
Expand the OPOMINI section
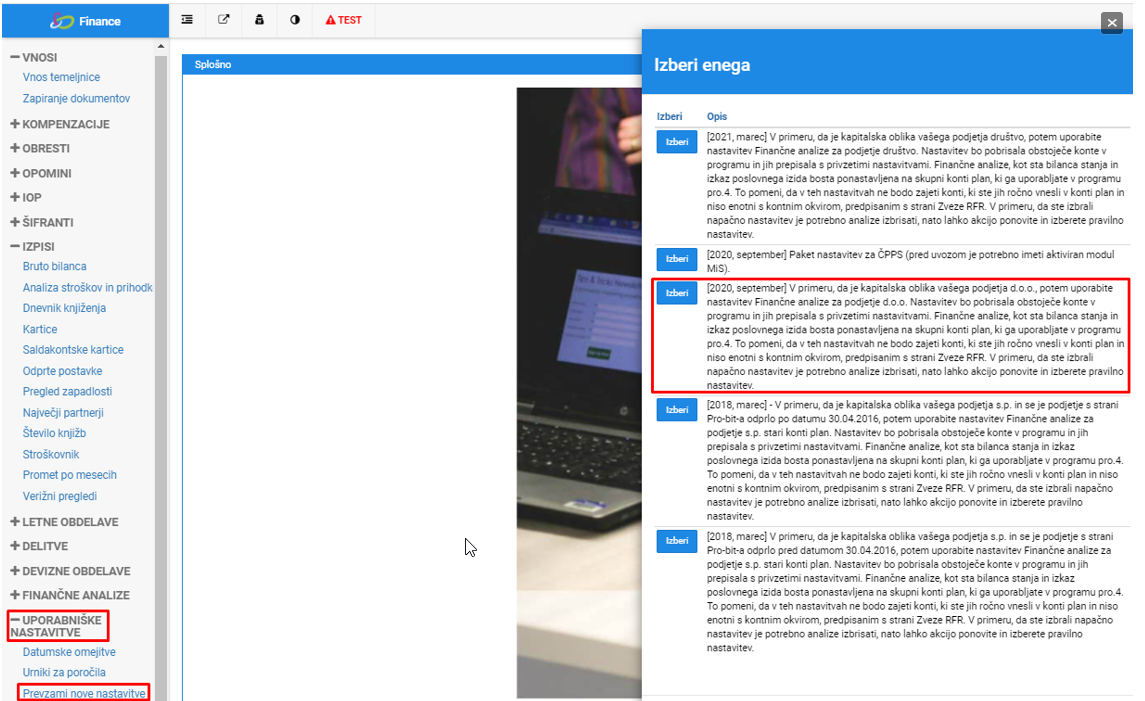(x=41, y=173)
